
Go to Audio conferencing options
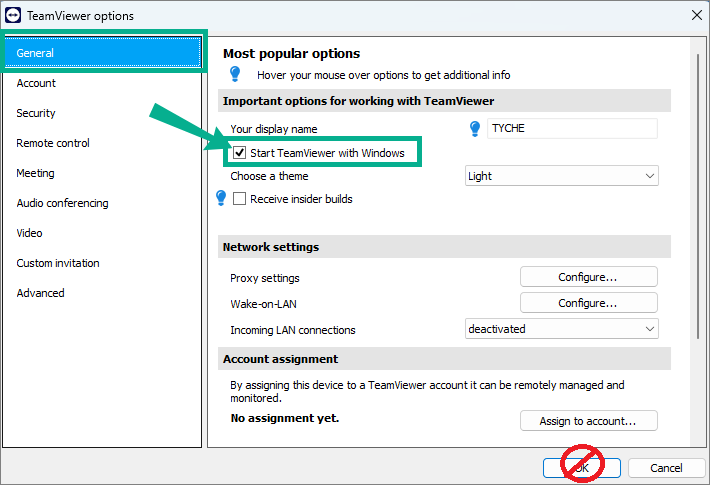click(x=102, y=203)
